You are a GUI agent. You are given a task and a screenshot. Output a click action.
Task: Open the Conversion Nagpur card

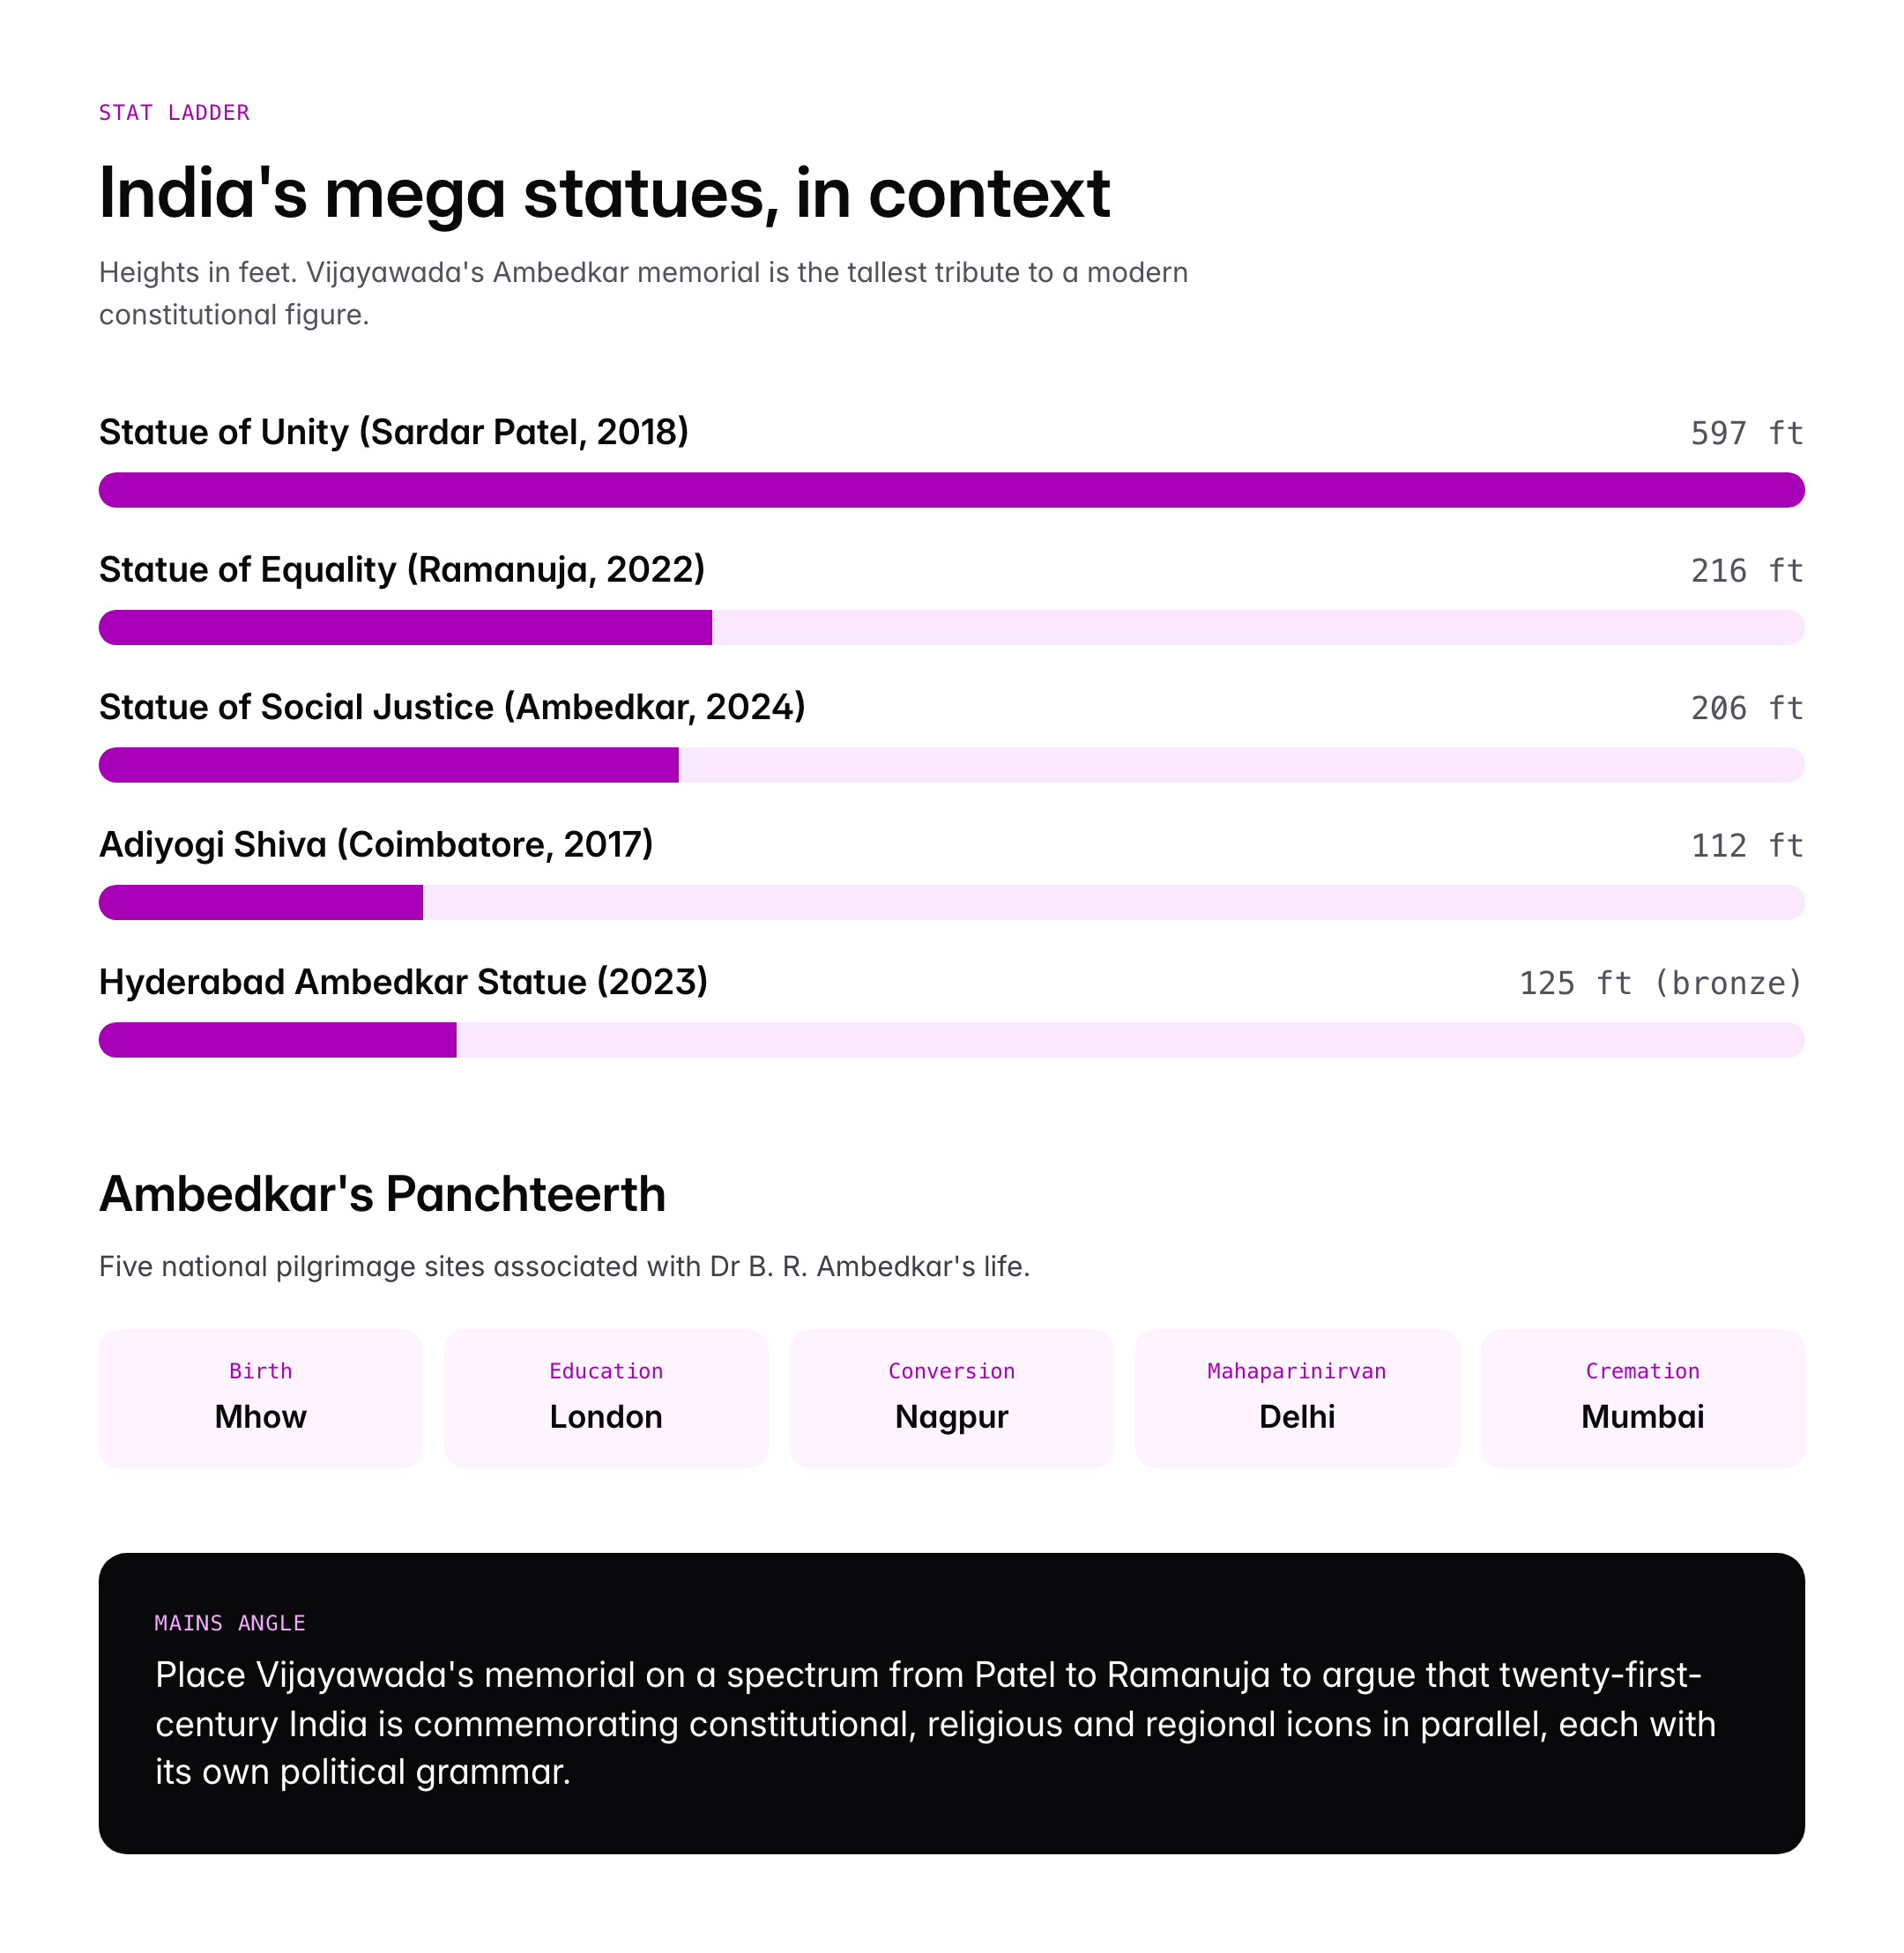(x=951, y=1397)
